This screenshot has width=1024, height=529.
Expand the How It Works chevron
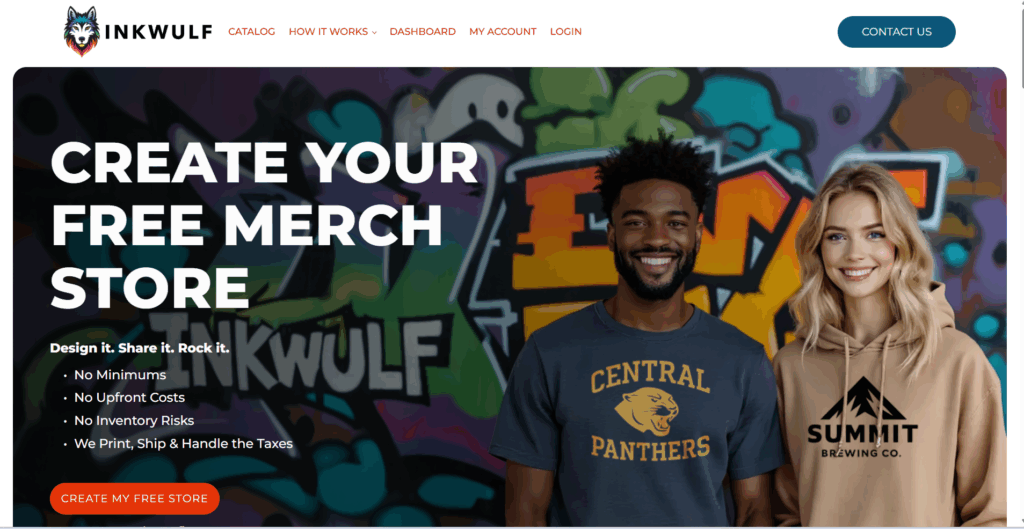(x=374, y=32)
